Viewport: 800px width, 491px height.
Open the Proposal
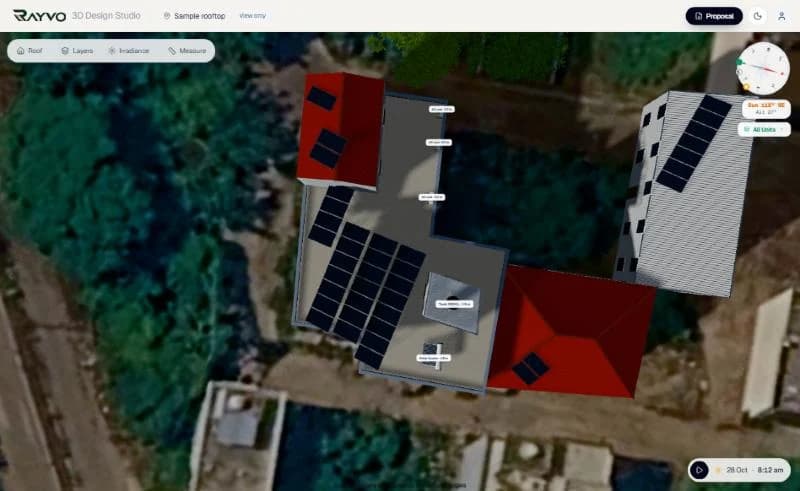(714, 16)
